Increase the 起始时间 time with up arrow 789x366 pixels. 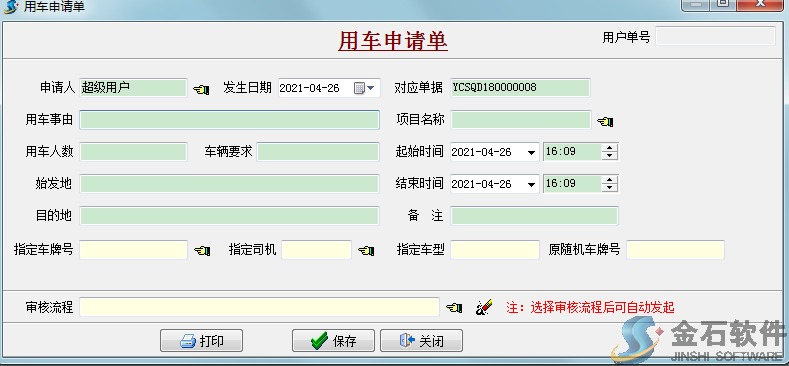click(x=609, y=148)
